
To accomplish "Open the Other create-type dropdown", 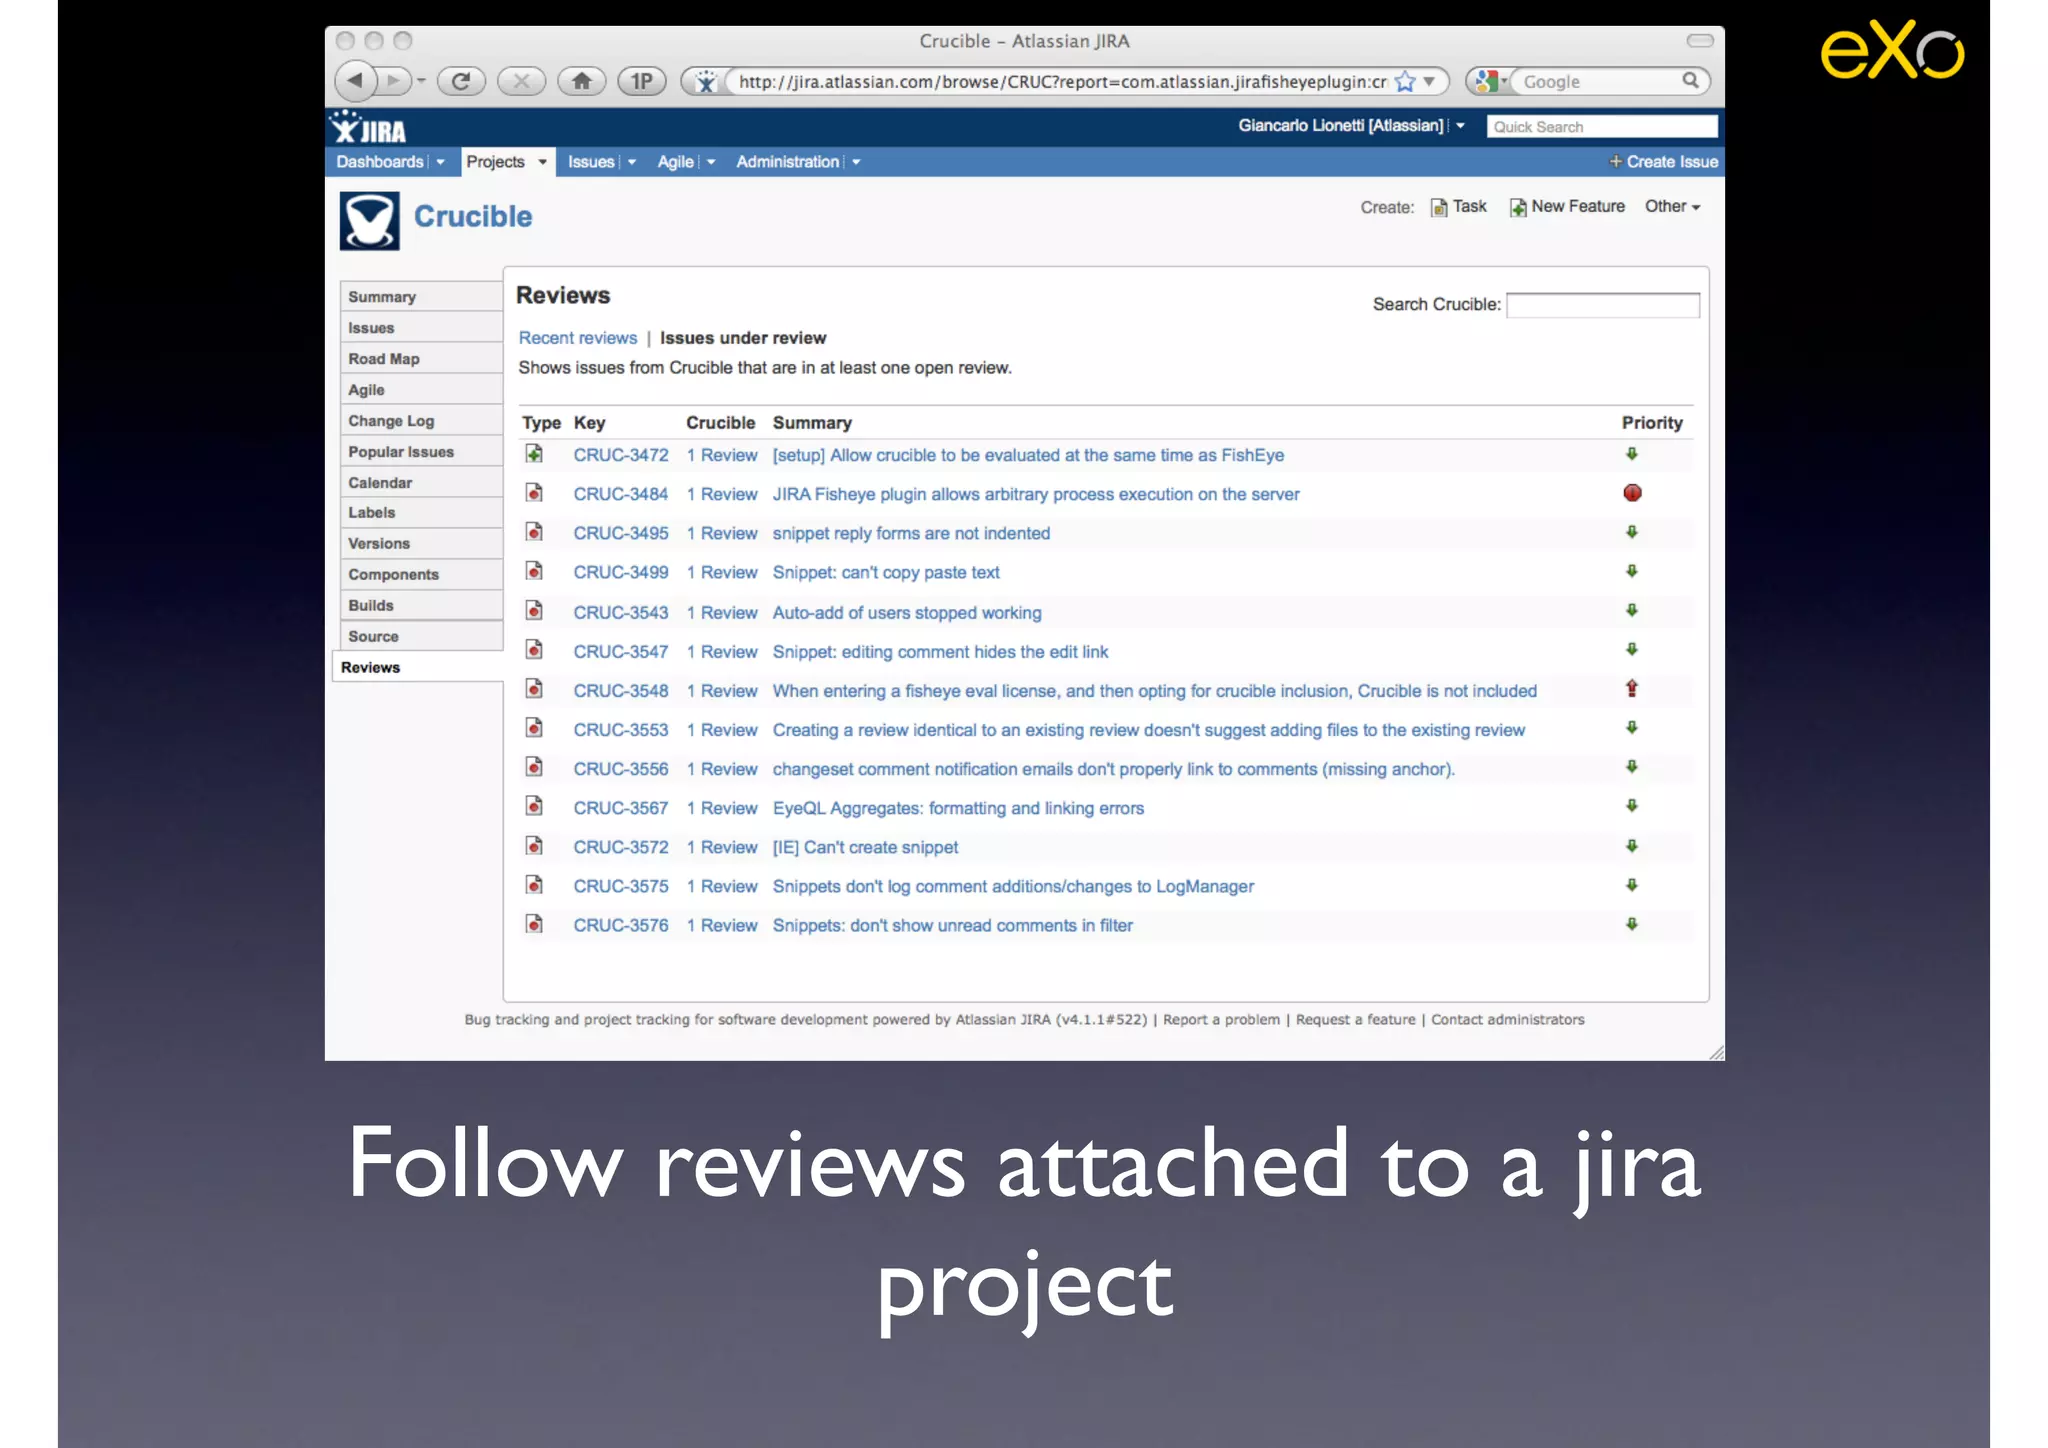I will (1673, 207).
